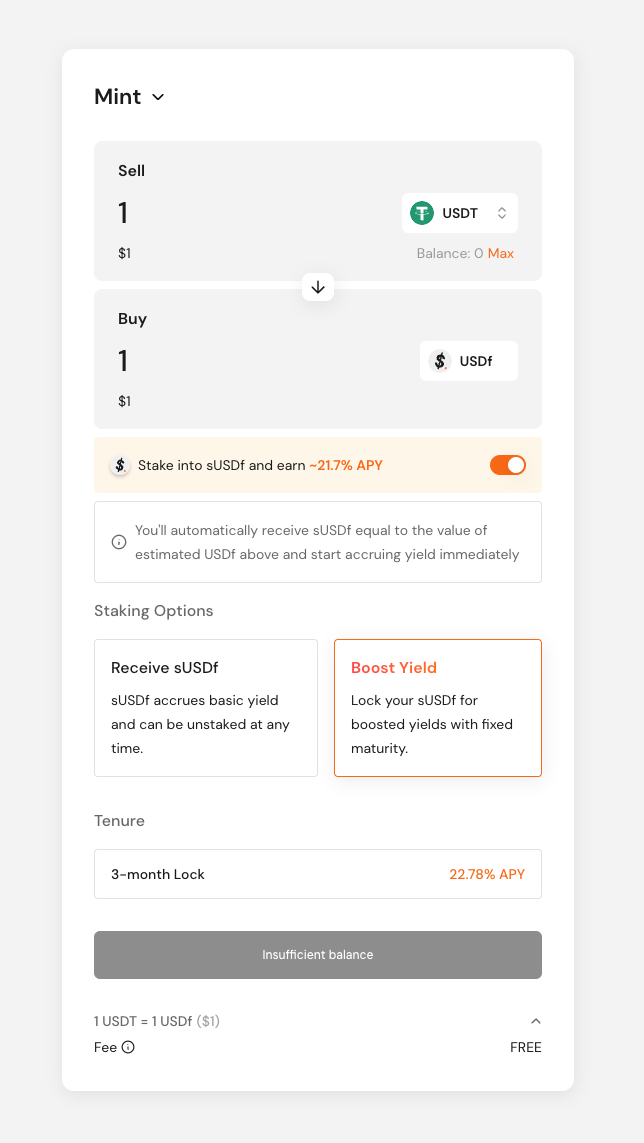
Task: Collapse the rate details chevron
Action: [535, 1021]
